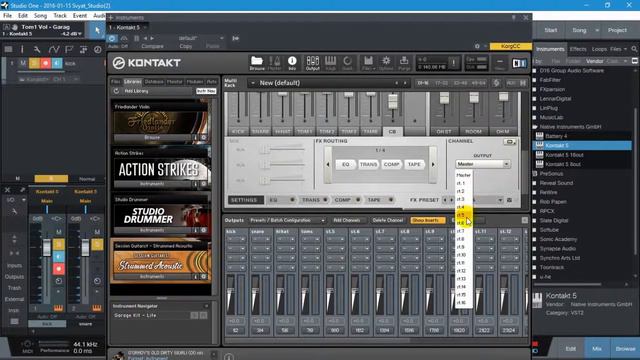
Task: Toggle the TAPE effect power button
Action: (391, 200)
